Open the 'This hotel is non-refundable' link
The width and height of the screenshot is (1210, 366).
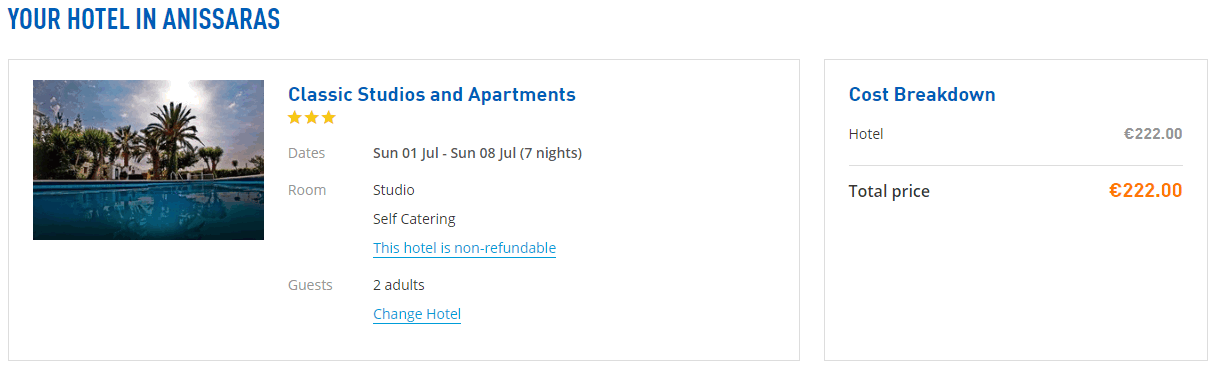[464, 248]
